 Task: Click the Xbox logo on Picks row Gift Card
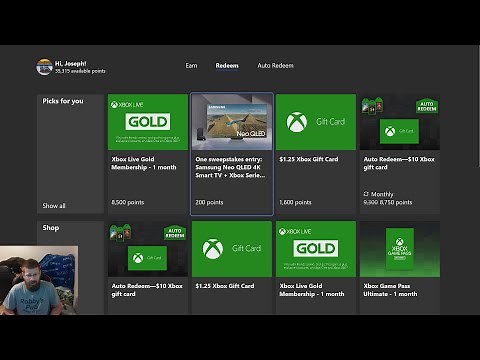[297, 122]
